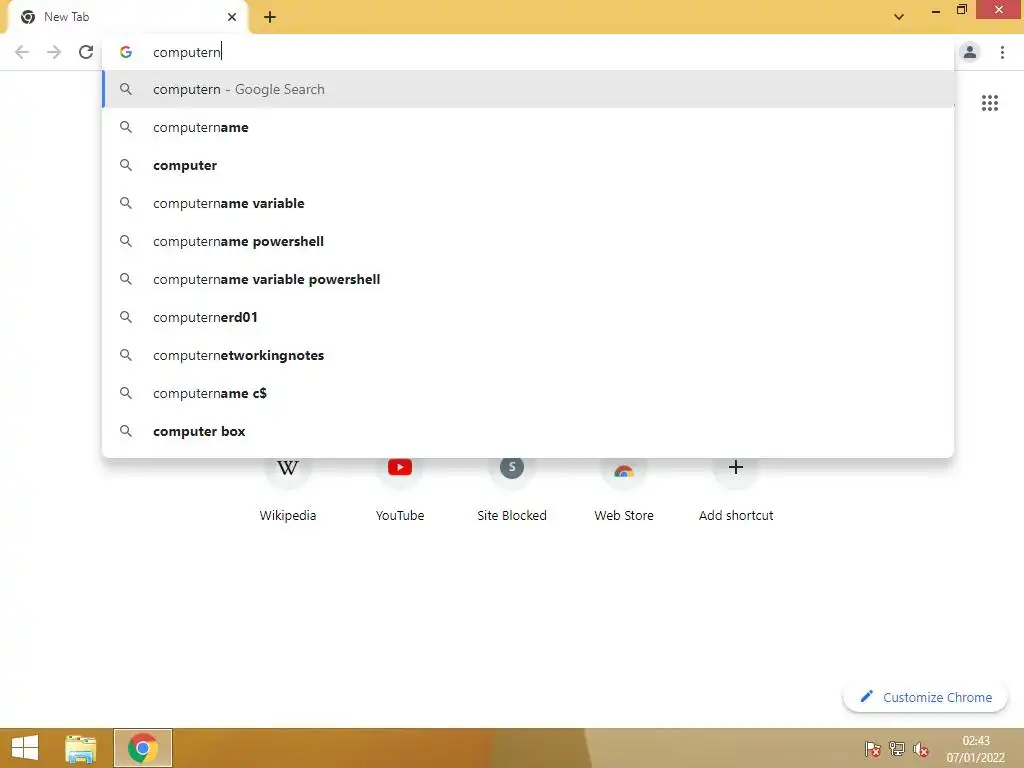
Task: Open a new tab with plus button
Action: (270, 18)
